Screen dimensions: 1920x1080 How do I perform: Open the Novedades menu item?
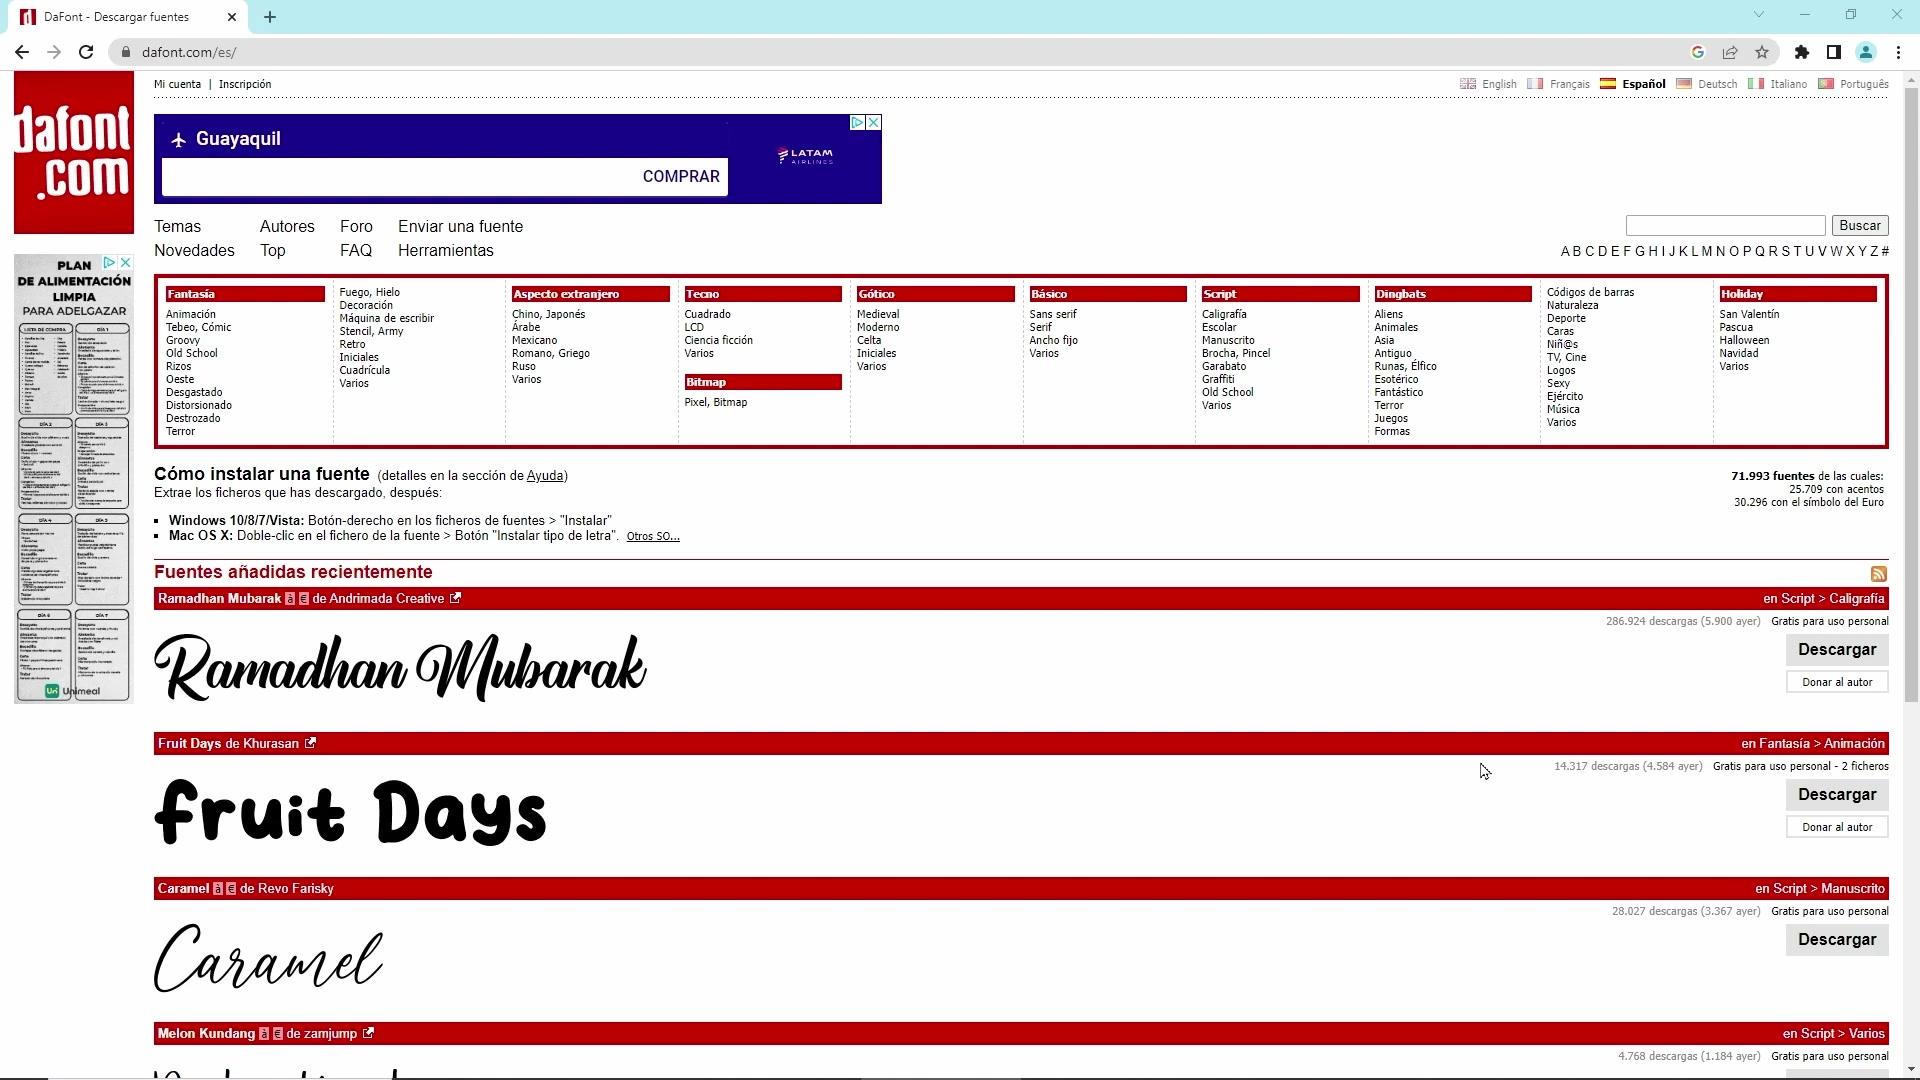click(x=194, y=251)
